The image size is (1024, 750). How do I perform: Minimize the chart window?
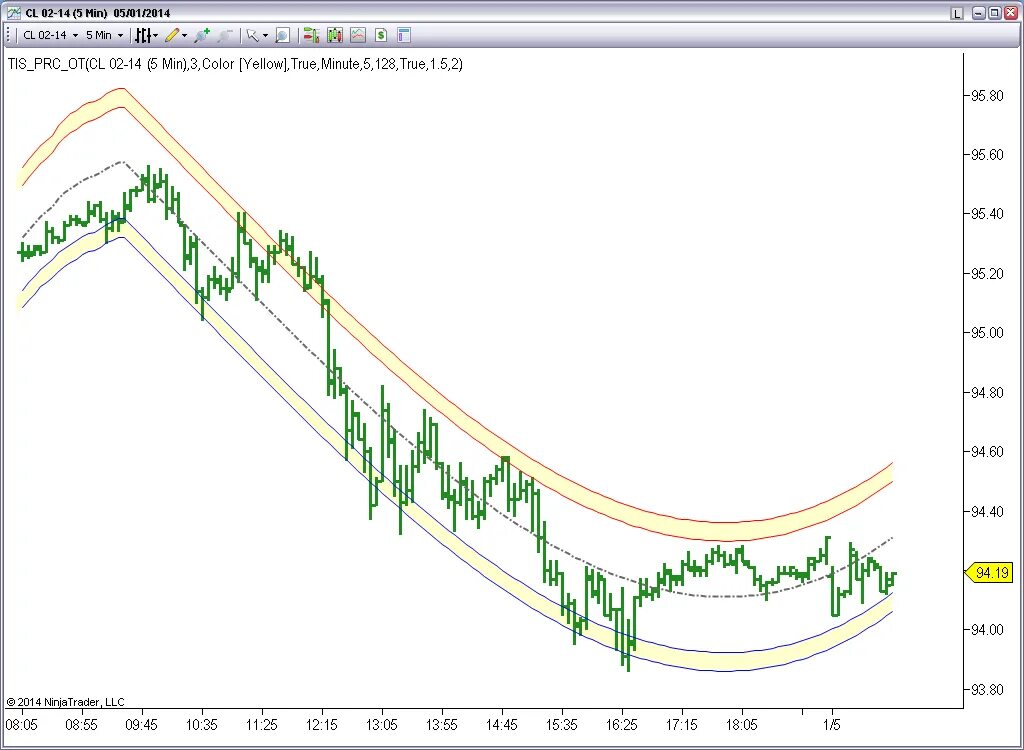979,12
